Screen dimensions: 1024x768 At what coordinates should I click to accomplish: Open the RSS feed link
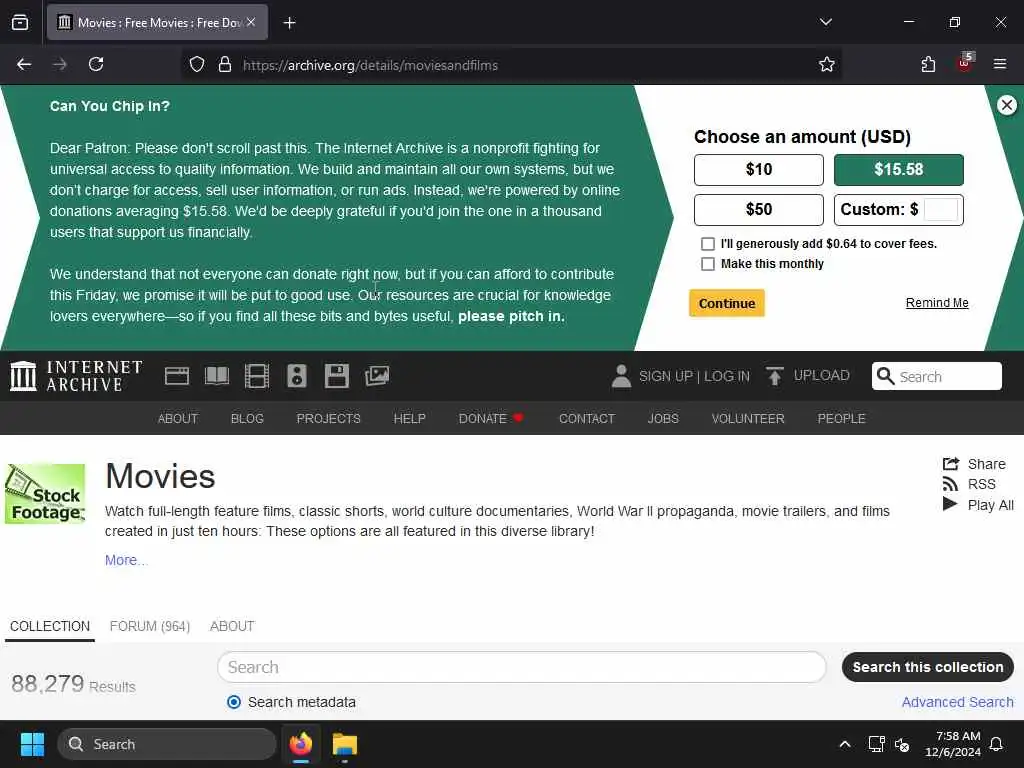[968, 485]
